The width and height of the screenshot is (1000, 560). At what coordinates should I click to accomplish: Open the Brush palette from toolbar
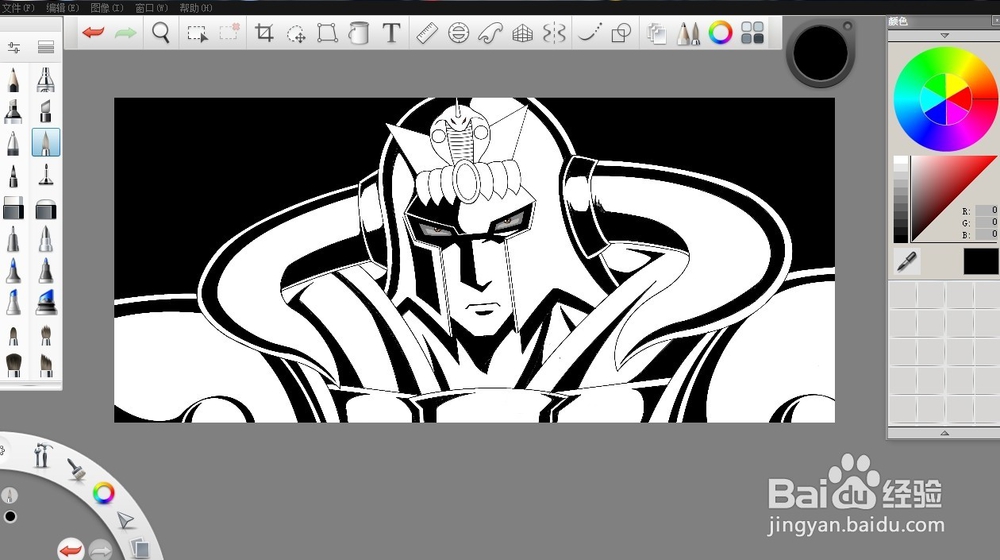(688, 33)
